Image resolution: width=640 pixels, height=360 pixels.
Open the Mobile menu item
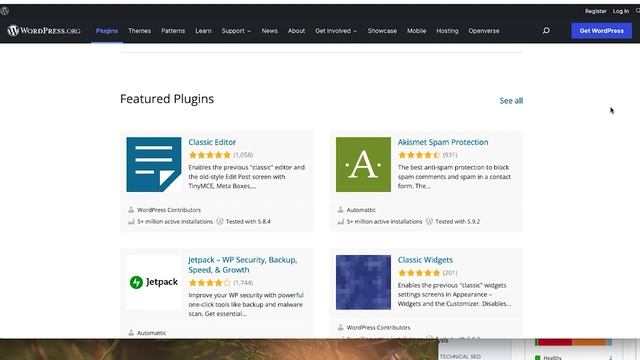click(416, 31)
